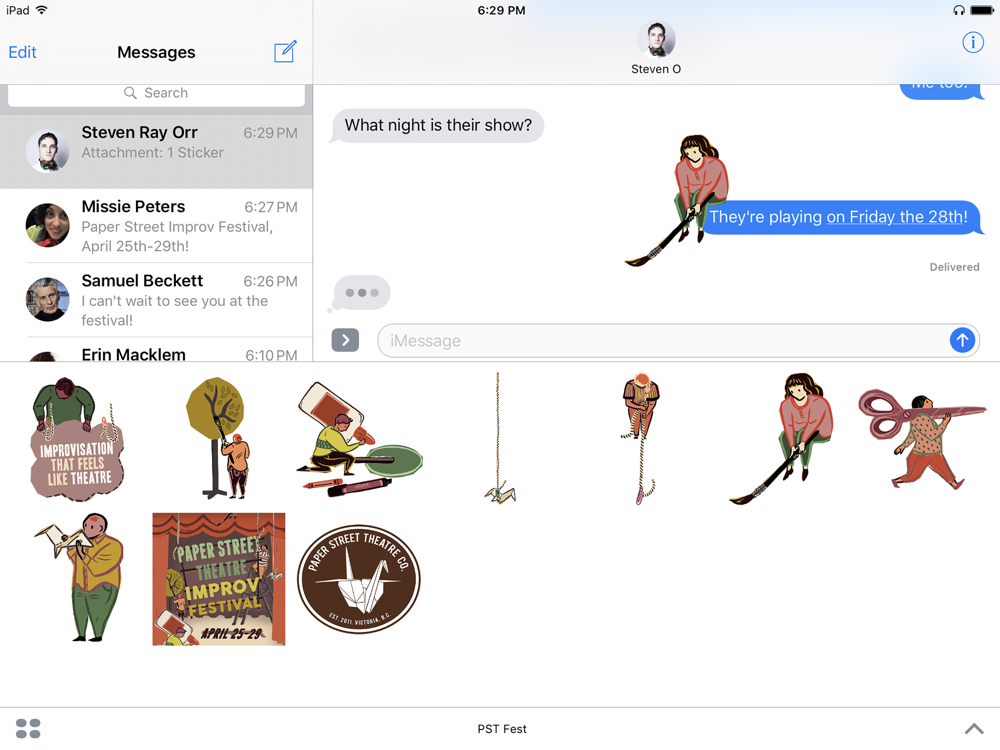Pick the man holding paper crane sticker
Screen dimensions: 1000x750
click(x=79, y=578)
